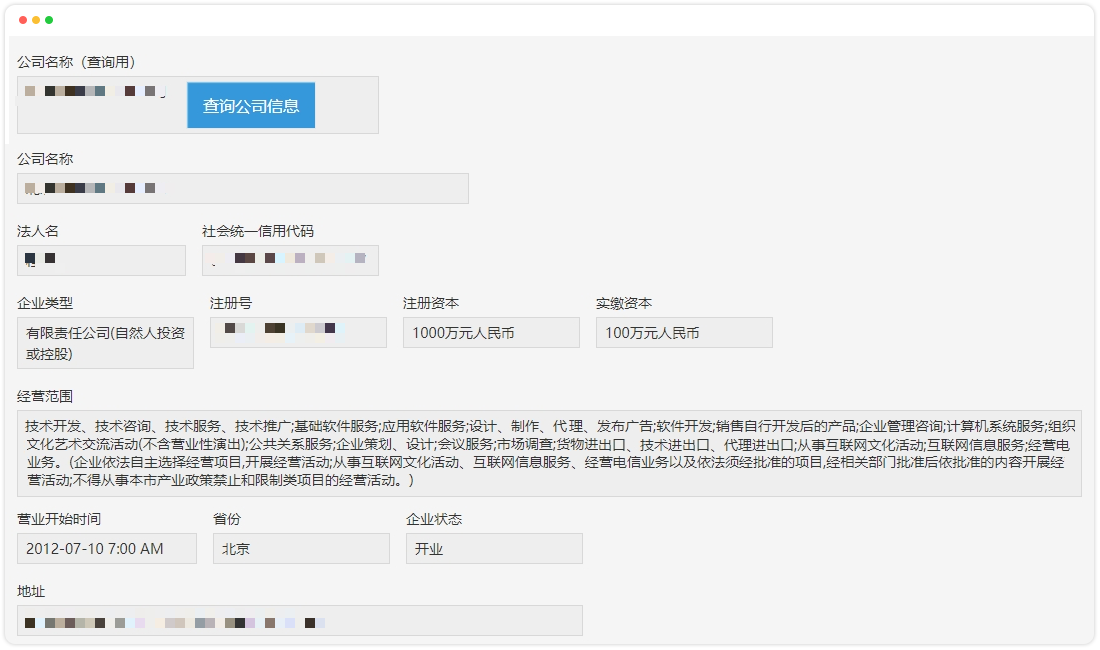The image size is (1100, 650).
Task: Click the 经营范围 label
Action: [x=45, y=396]
